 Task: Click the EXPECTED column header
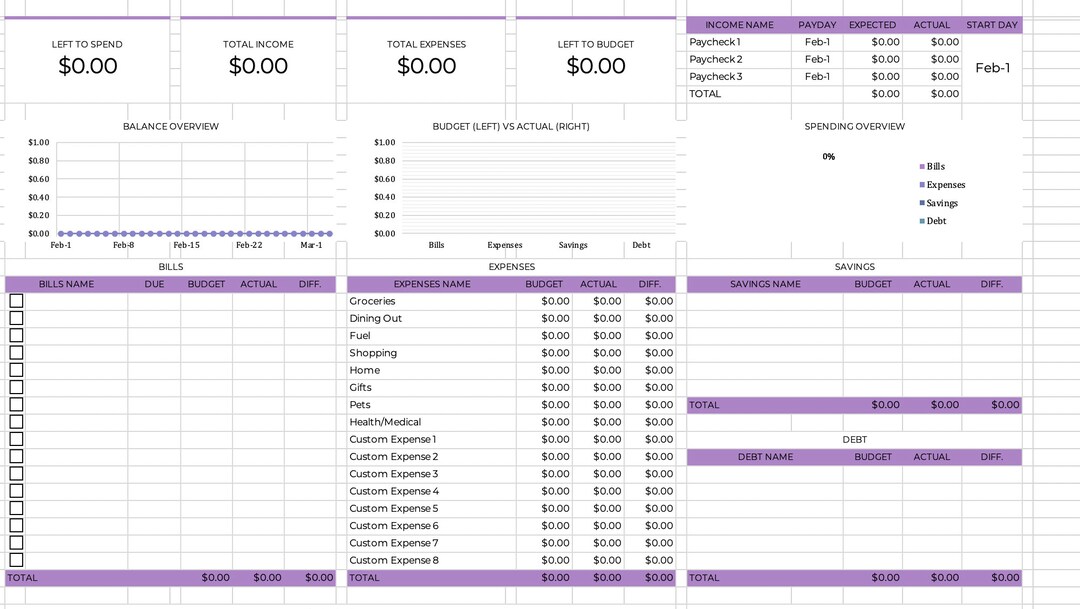pyautogui.click(x=873, y=25)
